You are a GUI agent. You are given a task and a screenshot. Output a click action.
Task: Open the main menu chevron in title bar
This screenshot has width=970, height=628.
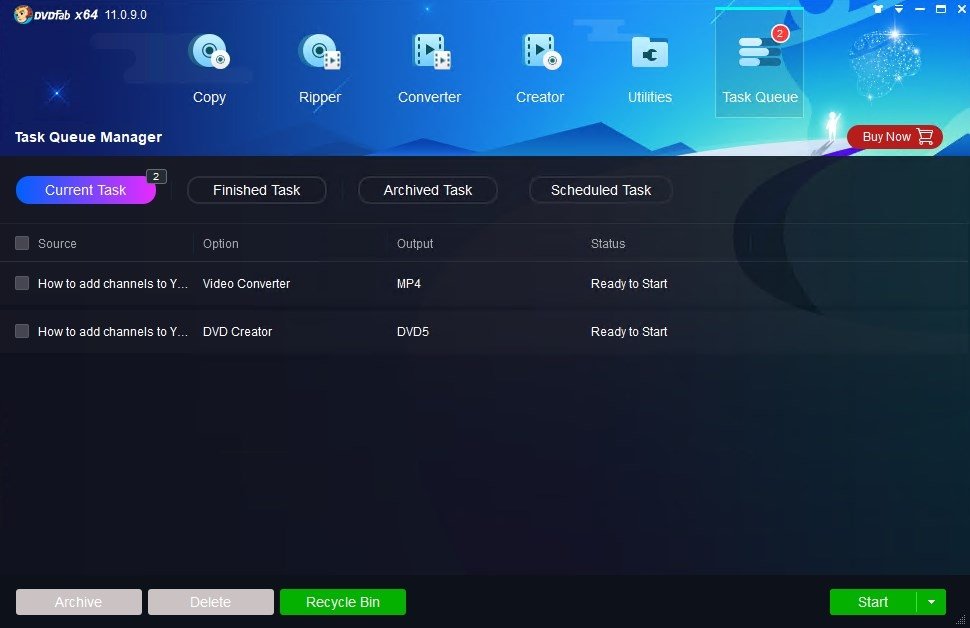point(898,9)
